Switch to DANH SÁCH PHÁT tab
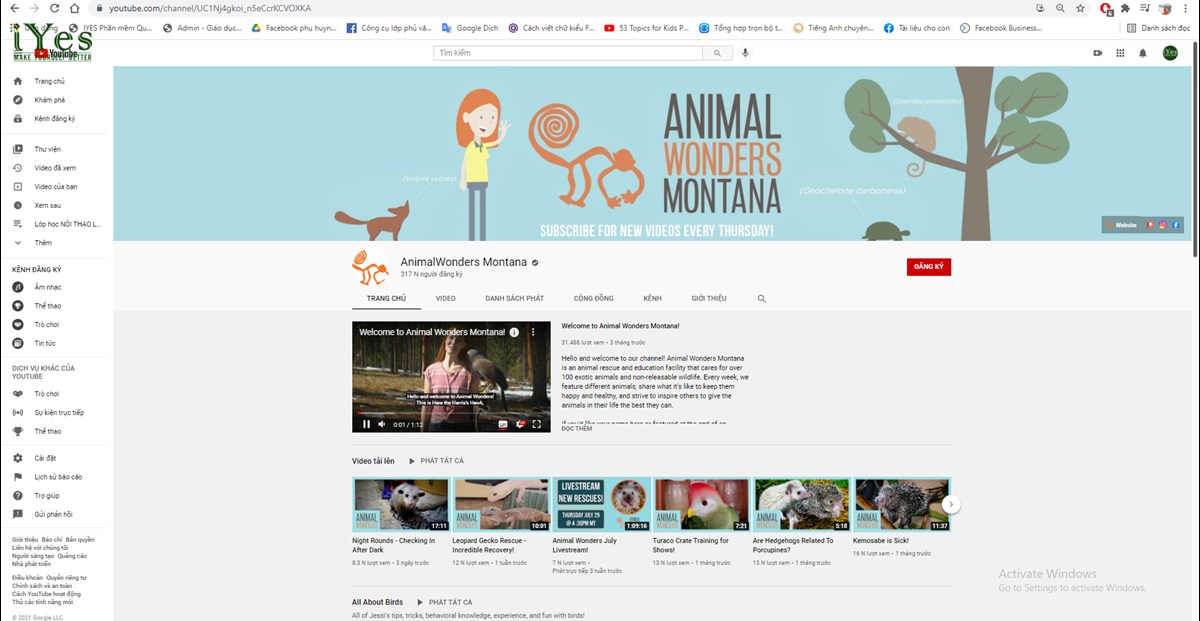 pyautogui.click(x=514, y=298)
